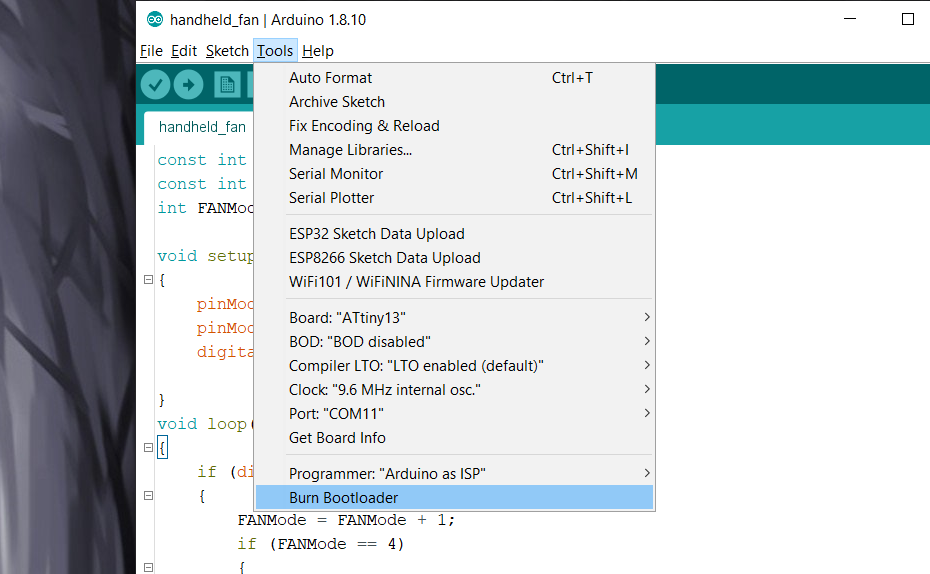This screenshot has width=930, height=574.
Task: Open the Serial Plotter
Action: point(455,198)
